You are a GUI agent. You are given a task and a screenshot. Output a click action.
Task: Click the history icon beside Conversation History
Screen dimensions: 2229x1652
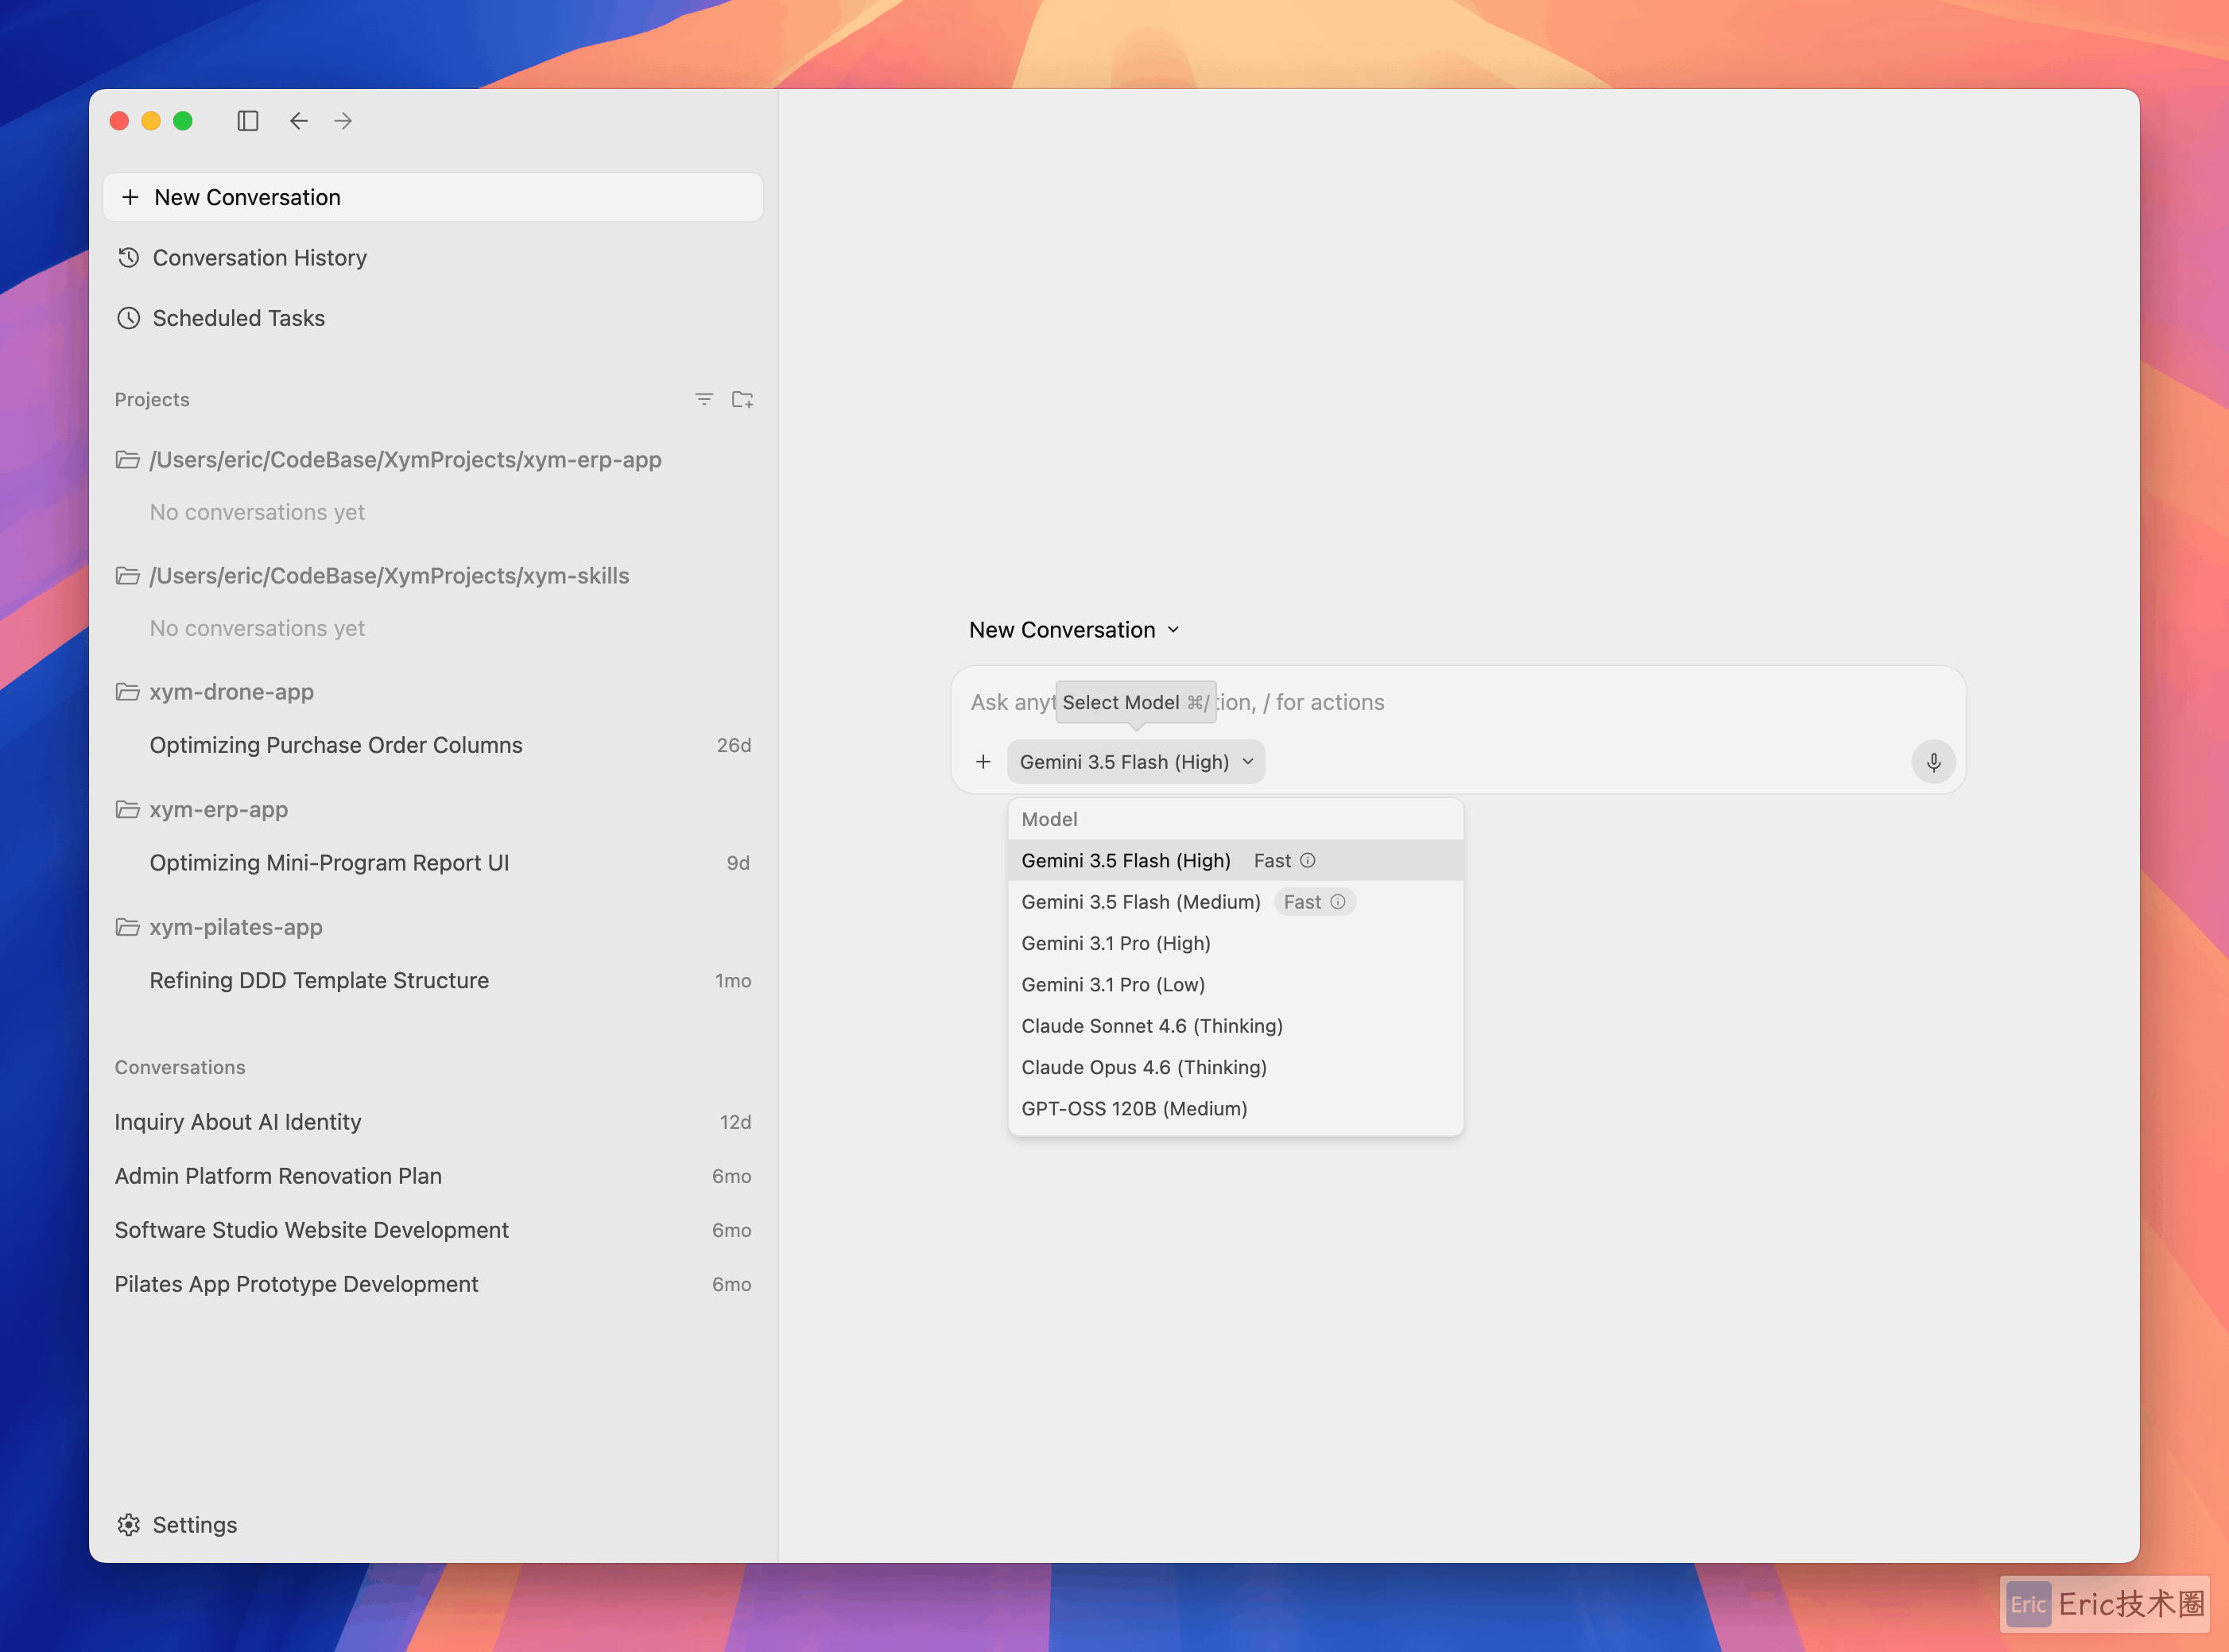tap(128, 258)
